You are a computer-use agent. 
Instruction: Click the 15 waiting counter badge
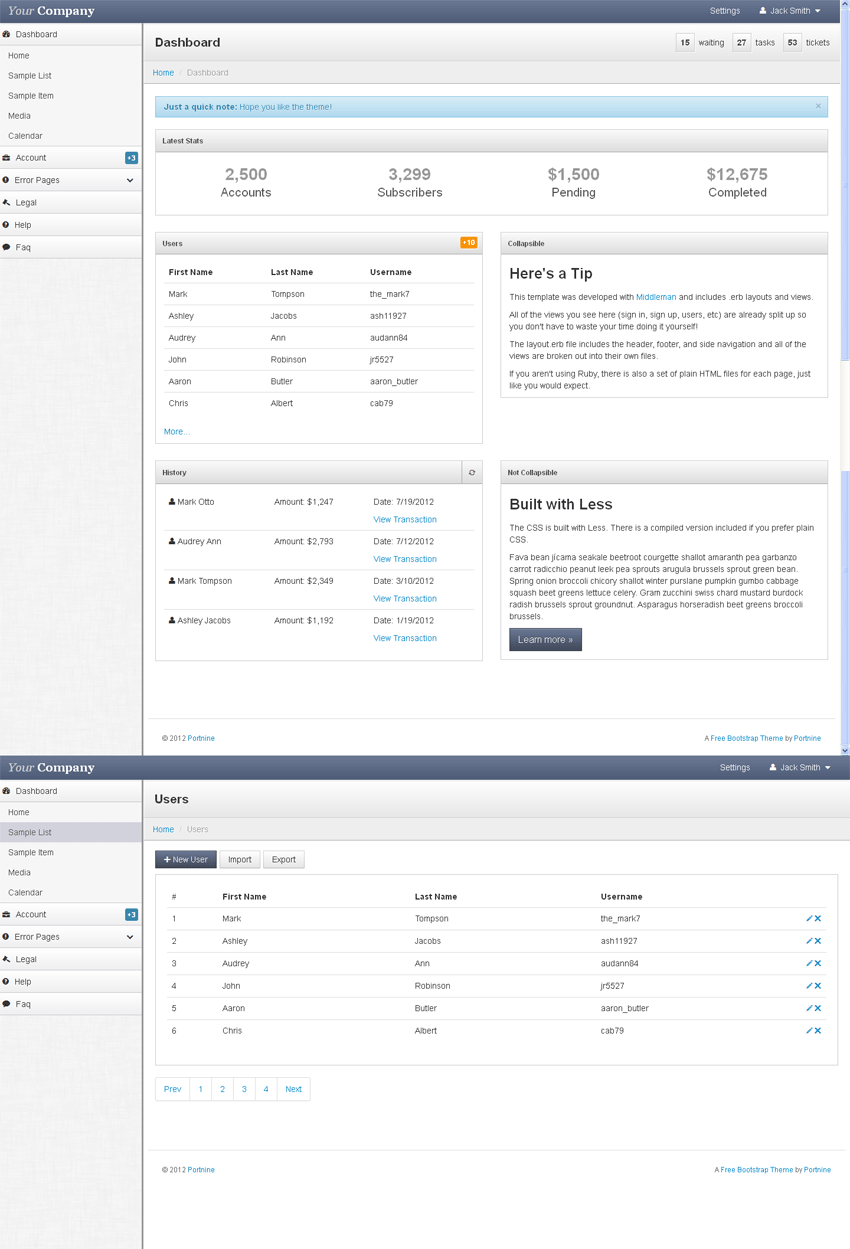685,43
